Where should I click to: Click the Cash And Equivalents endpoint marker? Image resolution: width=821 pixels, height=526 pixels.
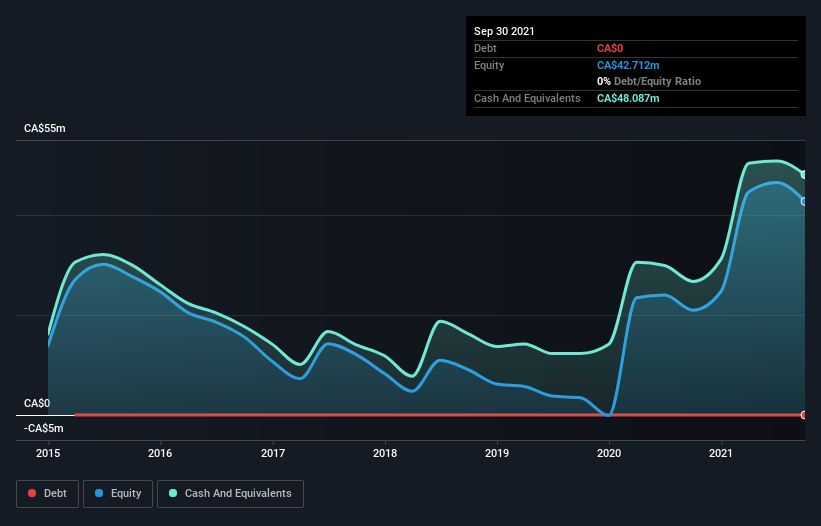[x=804, y=175]
